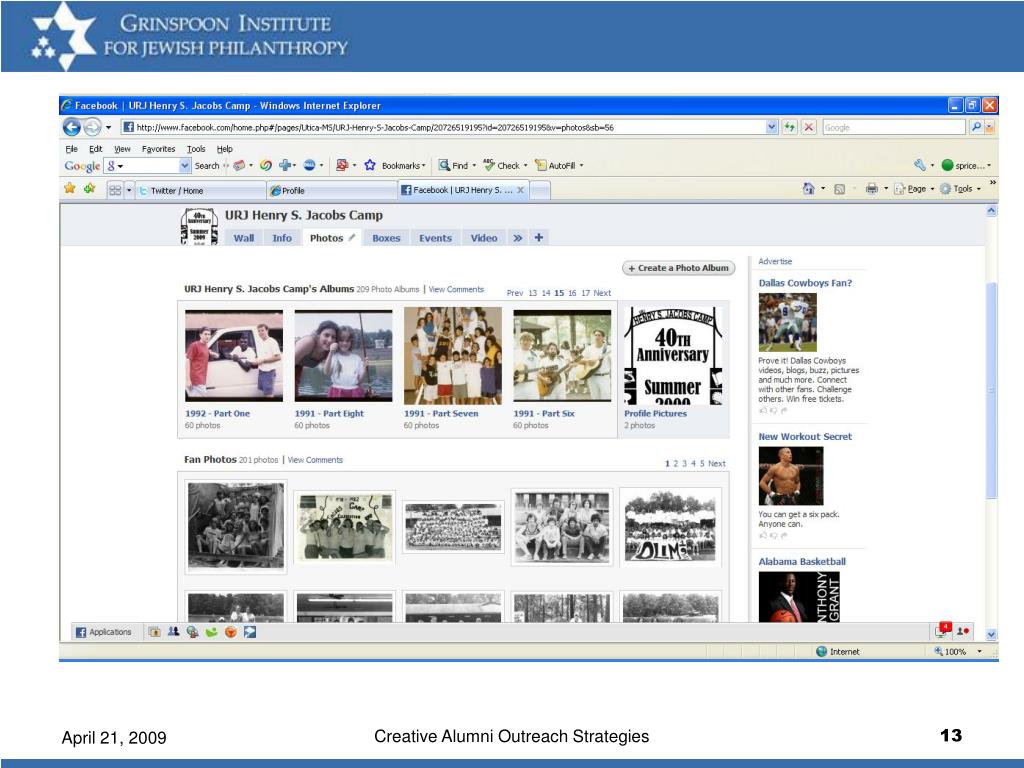Image resolution: width=1024 pixels, height=768 pixels.
Task: Click the groups people icon in bottom bar
Action: [173, 632]
